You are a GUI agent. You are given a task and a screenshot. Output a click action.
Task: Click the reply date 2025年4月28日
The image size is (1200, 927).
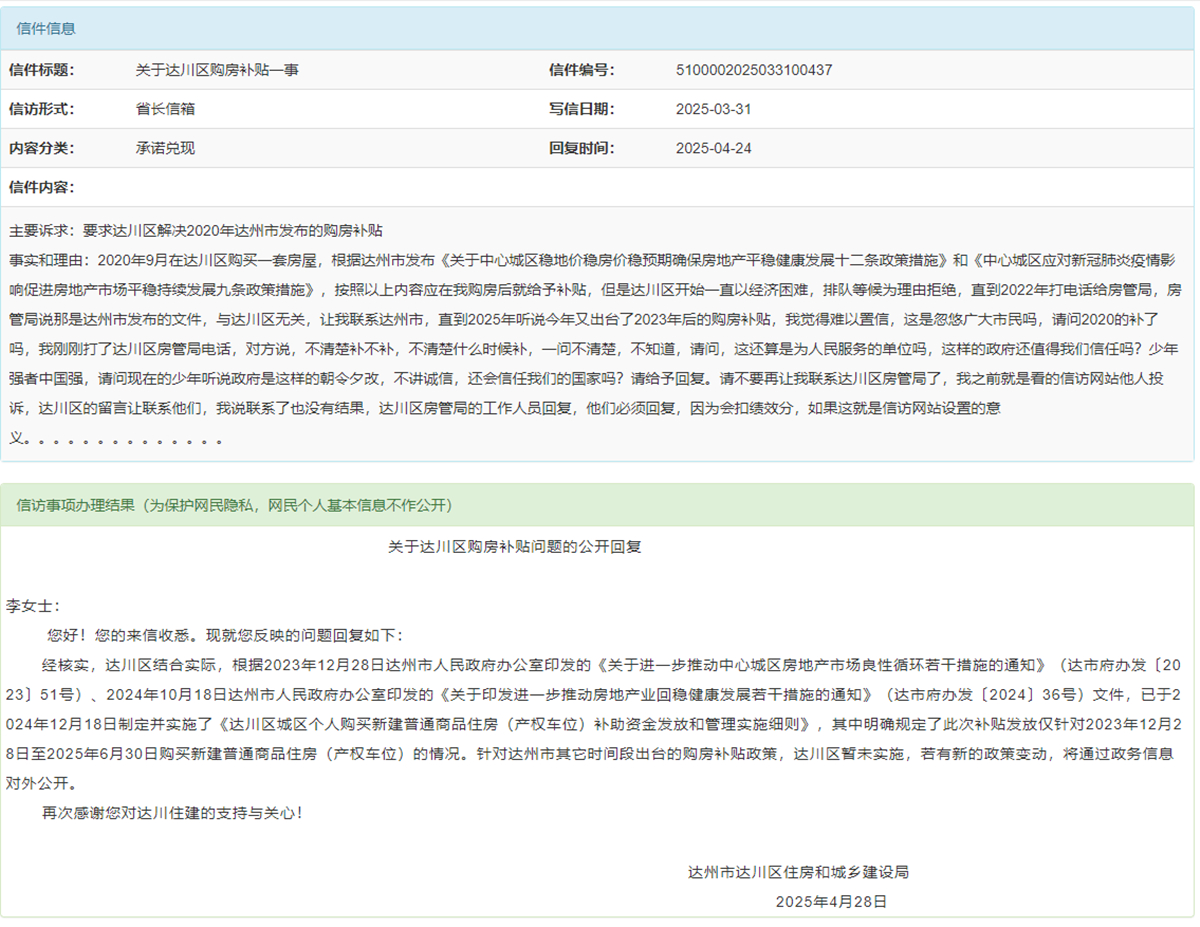tap(831, 902)
